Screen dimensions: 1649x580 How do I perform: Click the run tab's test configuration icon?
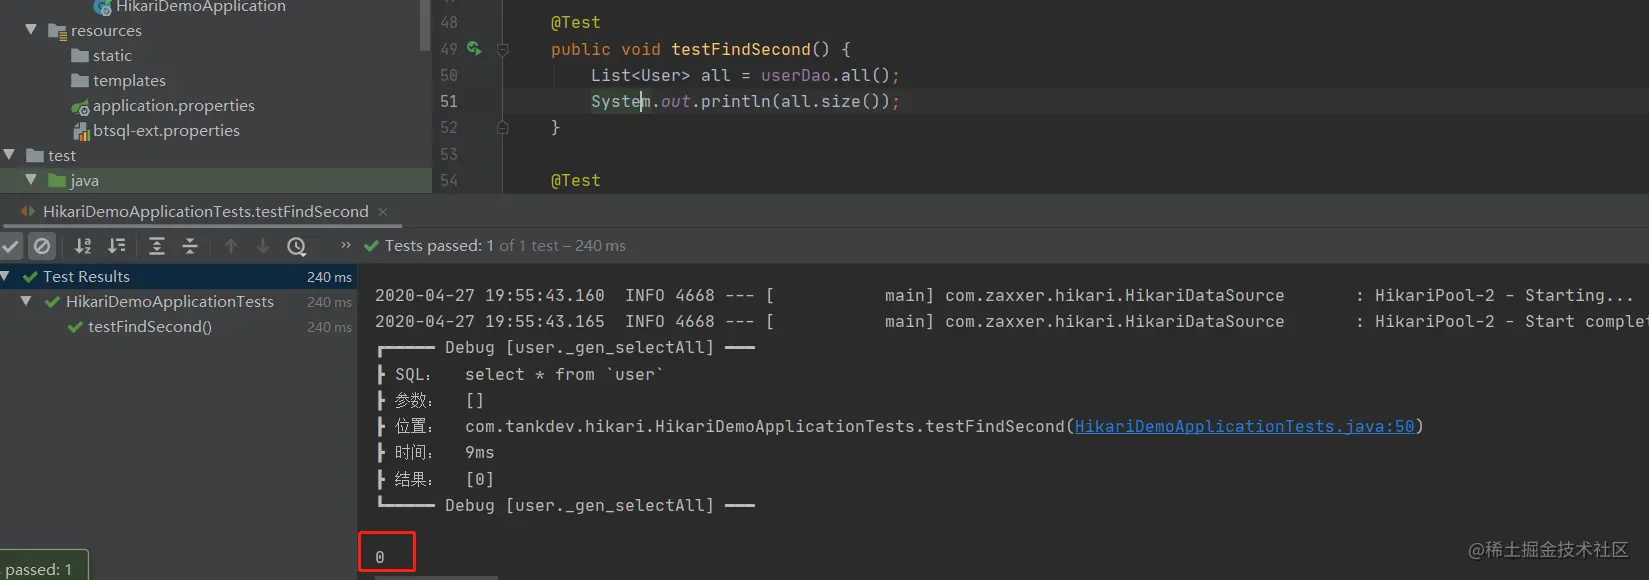(28, 212)
